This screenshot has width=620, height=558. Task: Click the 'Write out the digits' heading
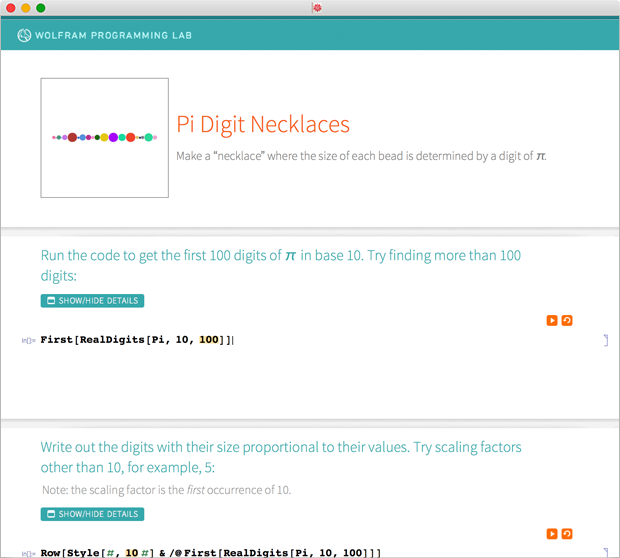click(281, 457)
